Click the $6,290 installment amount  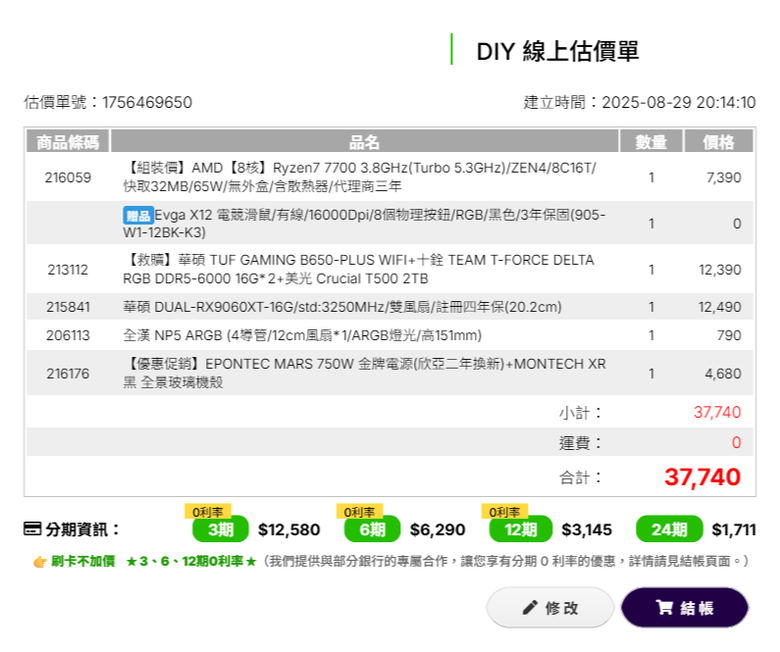(437, 530)
